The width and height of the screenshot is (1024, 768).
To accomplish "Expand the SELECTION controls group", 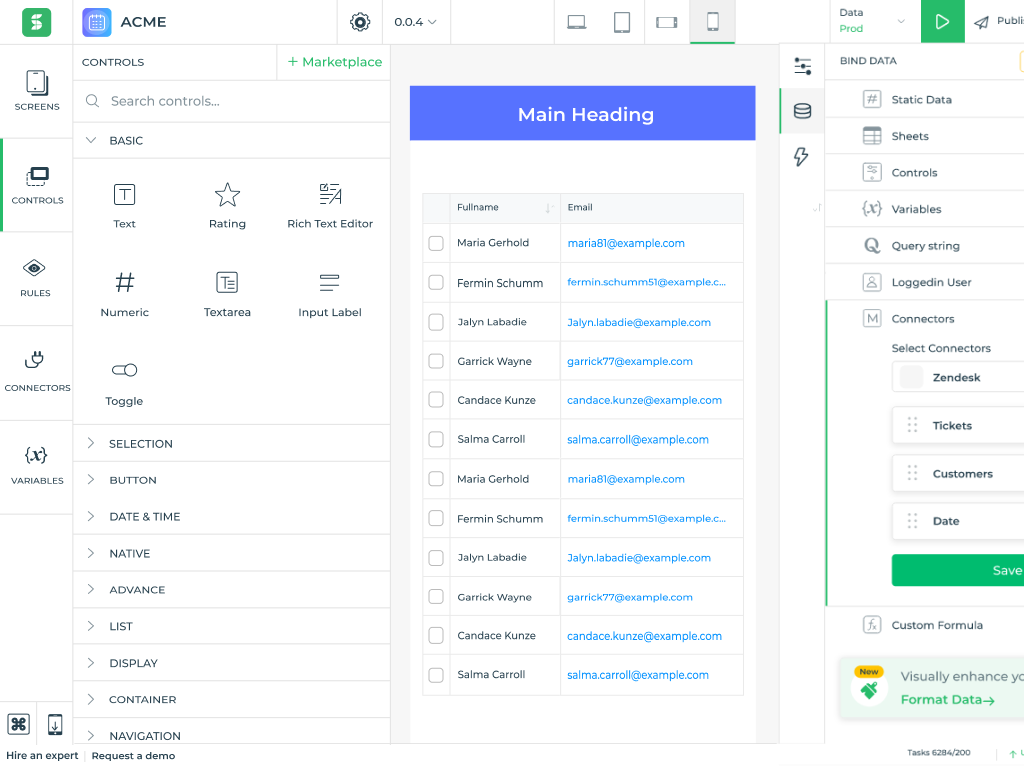I will click(x=140, y=444).
